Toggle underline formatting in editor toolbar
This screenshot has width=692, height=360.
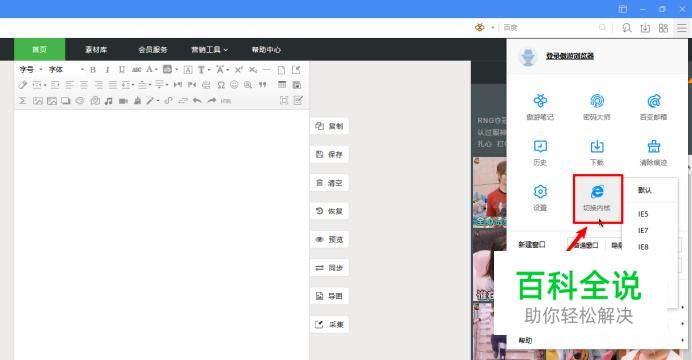click(122, 70)
